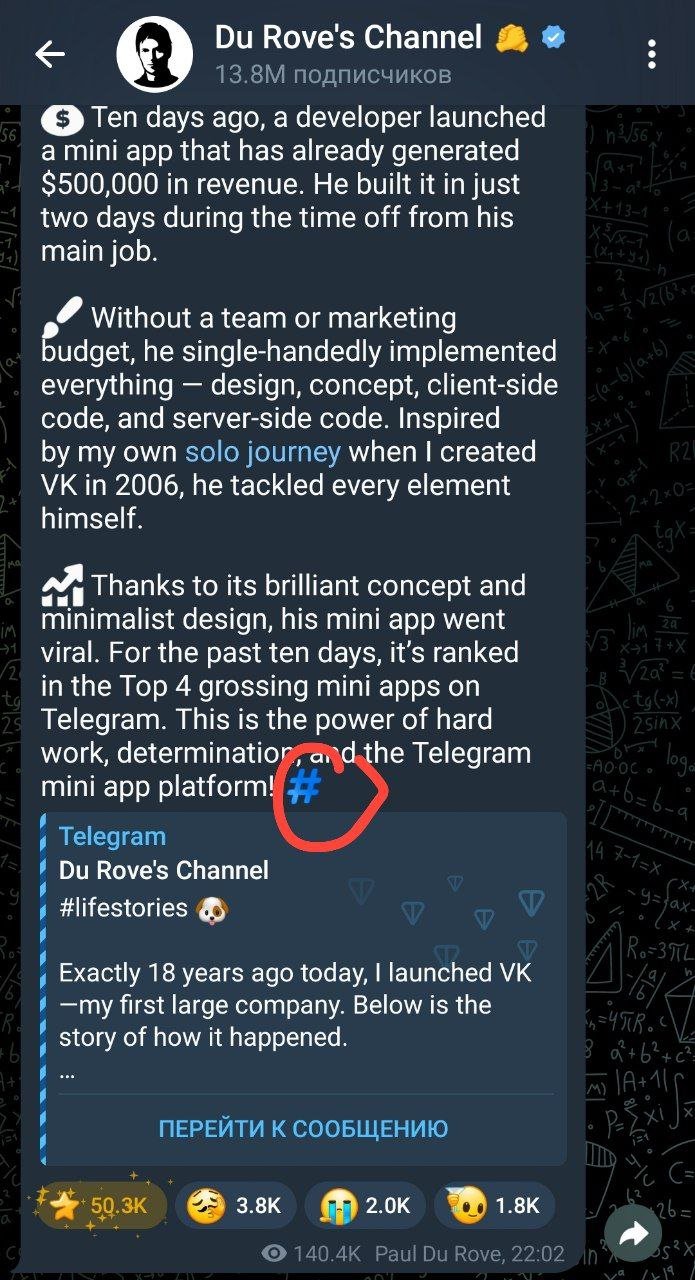Tap the share forward arrow icon

[634, 1236]
